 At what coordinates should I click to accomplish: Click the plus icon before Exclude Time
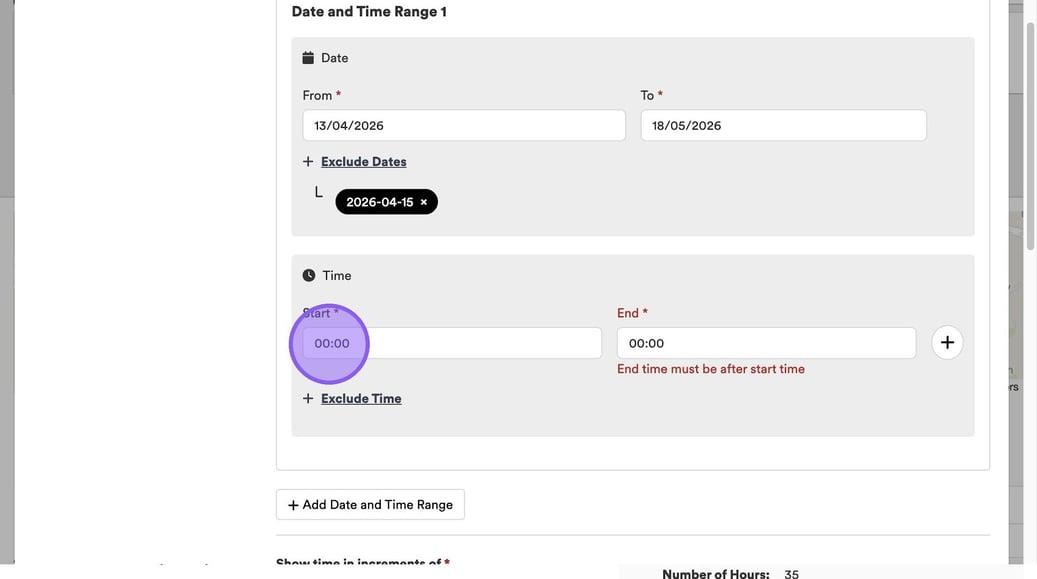coord(308,399)
